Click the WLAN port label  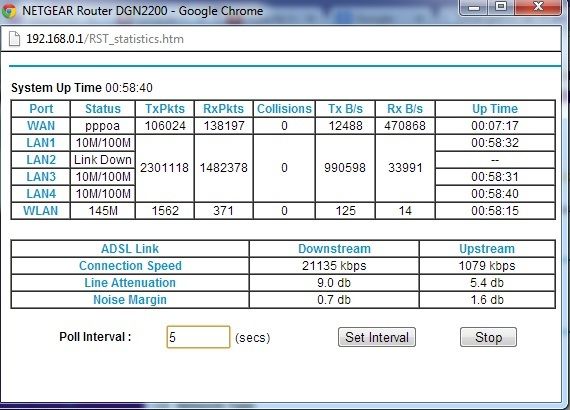tap(41, 211)
